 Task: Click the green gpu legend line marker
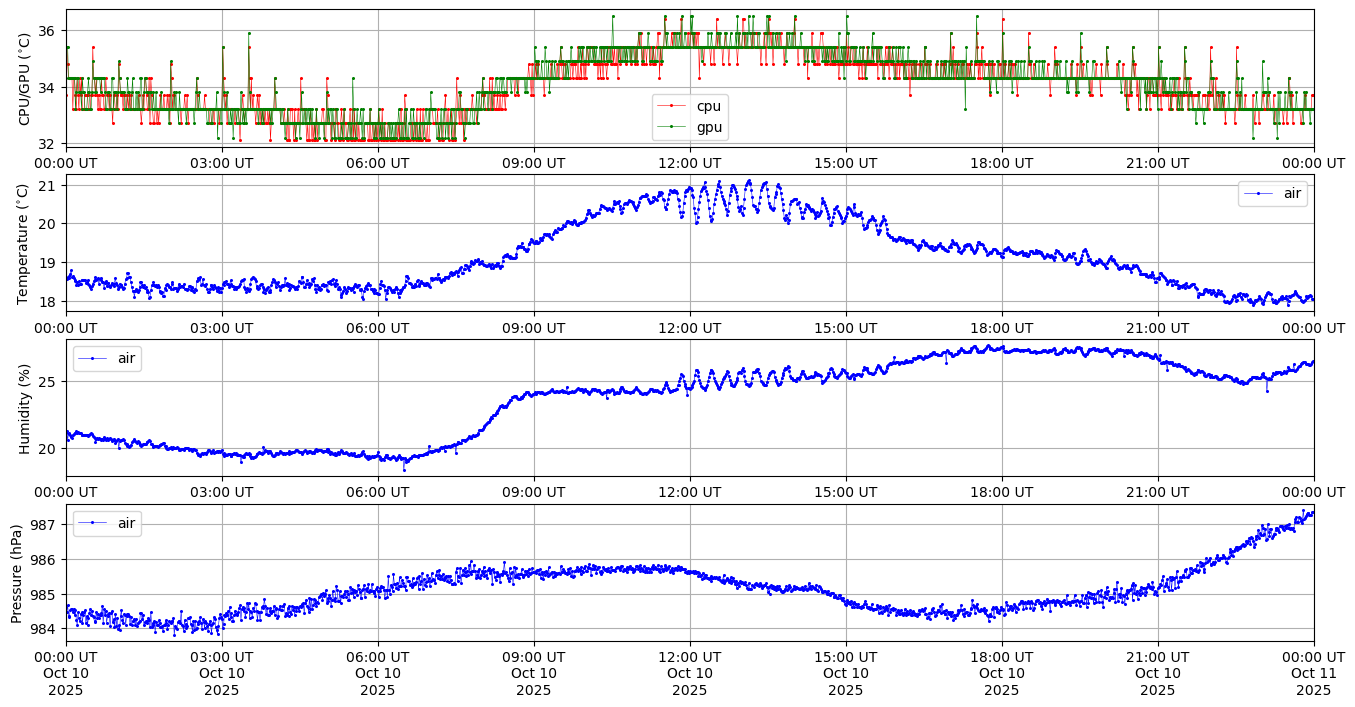[x=672, y=127]
